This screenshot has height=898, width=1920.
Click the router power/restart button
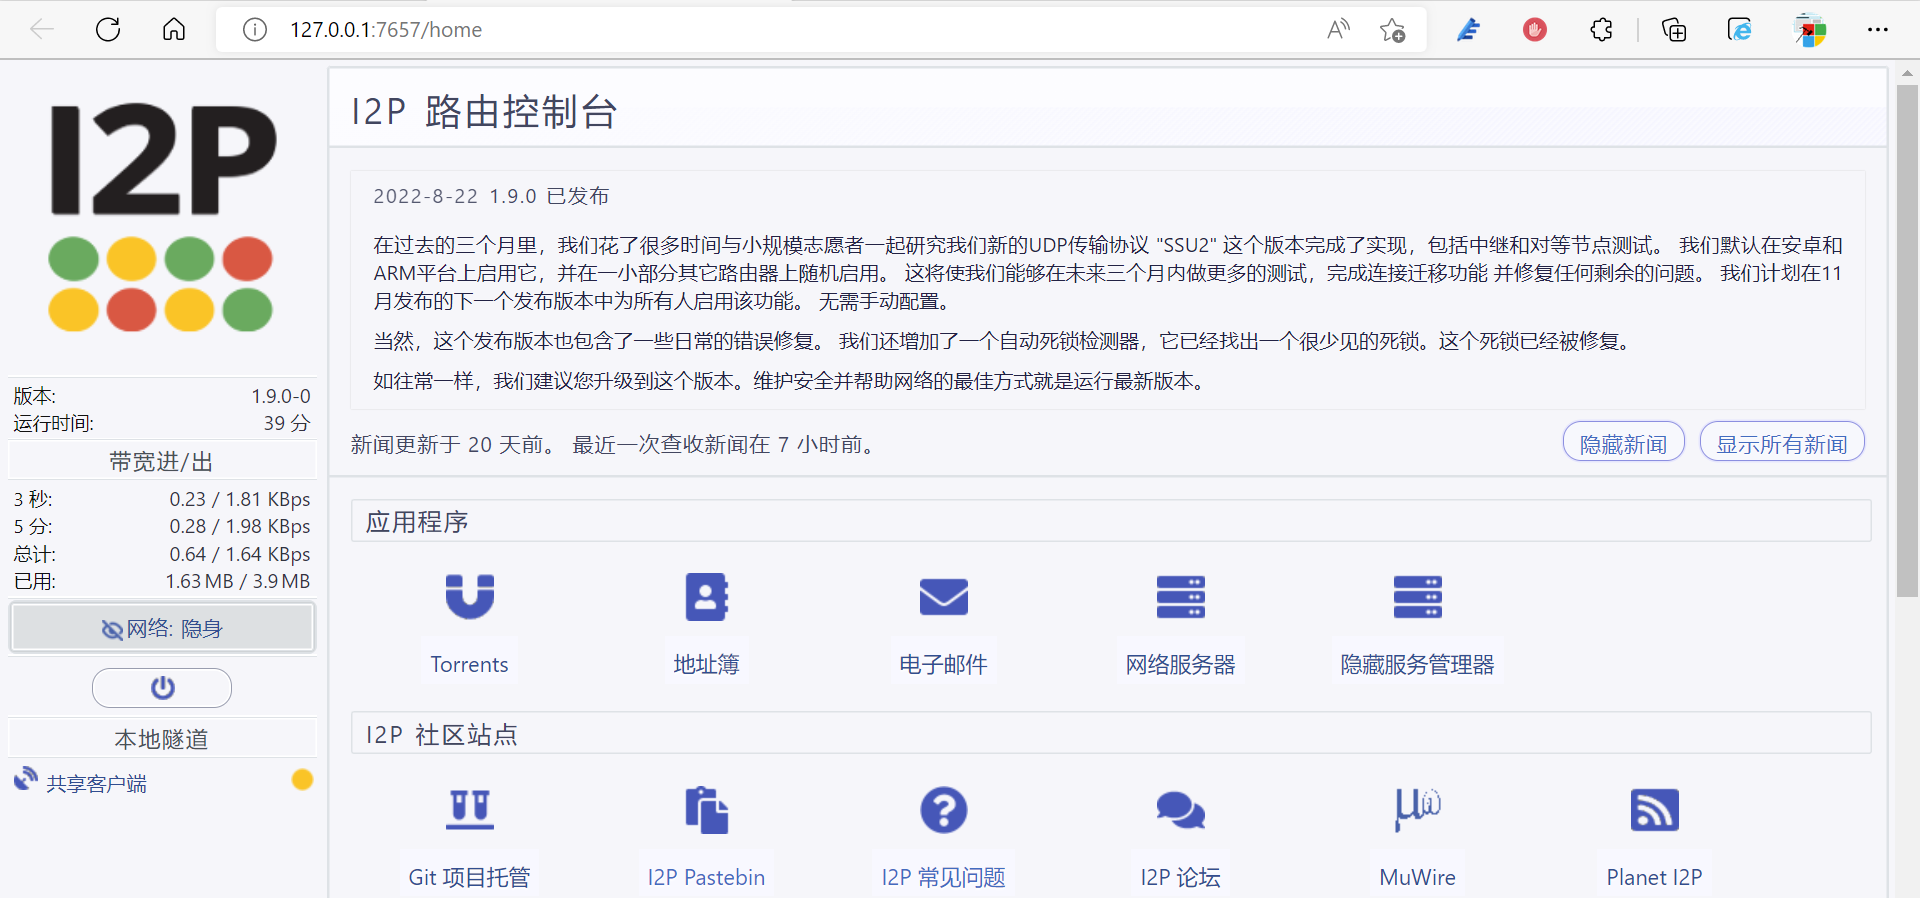click(x=162, y=688)
